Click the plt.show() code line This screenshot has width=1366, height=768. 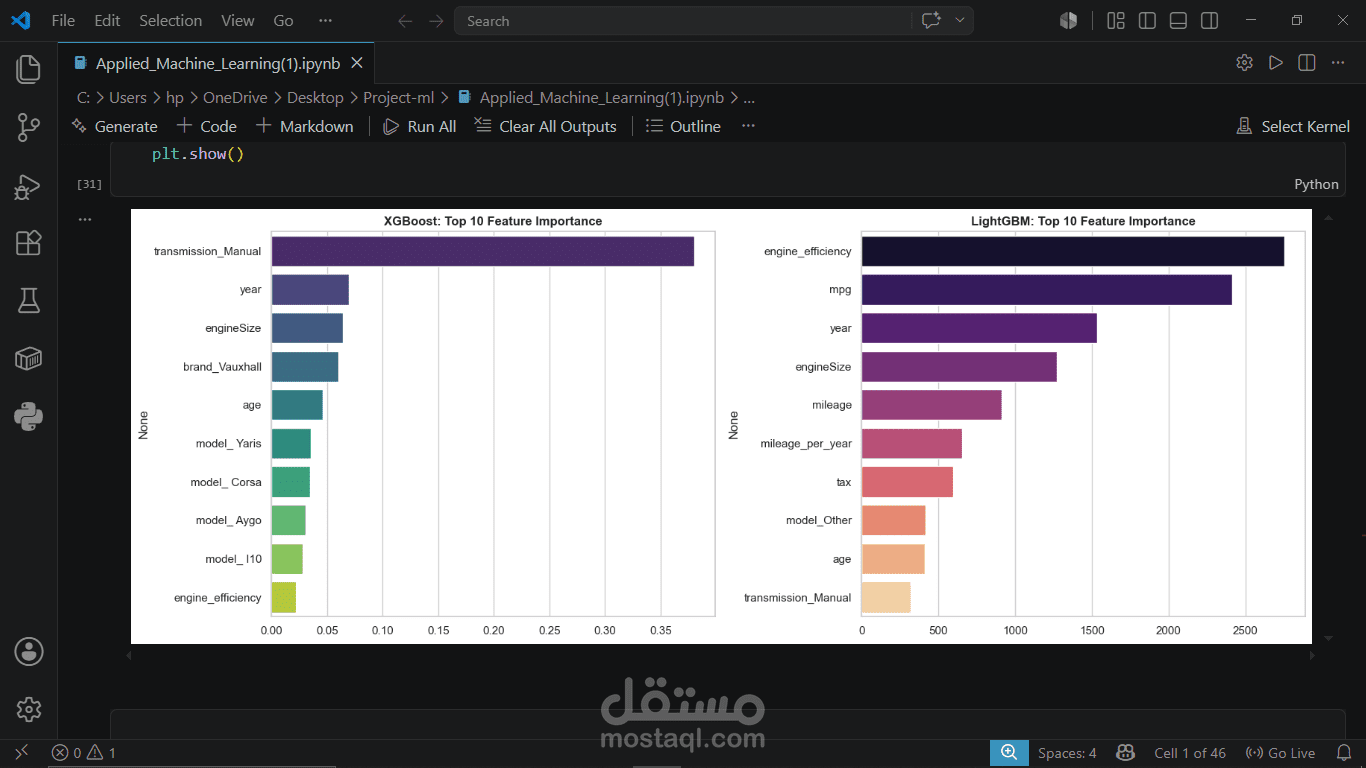coord(198,154)
